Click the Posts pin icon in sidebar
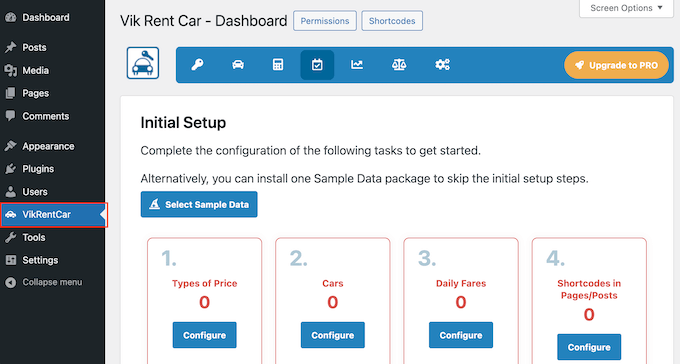This screenshot has height=364, width=680. (11, 47)
